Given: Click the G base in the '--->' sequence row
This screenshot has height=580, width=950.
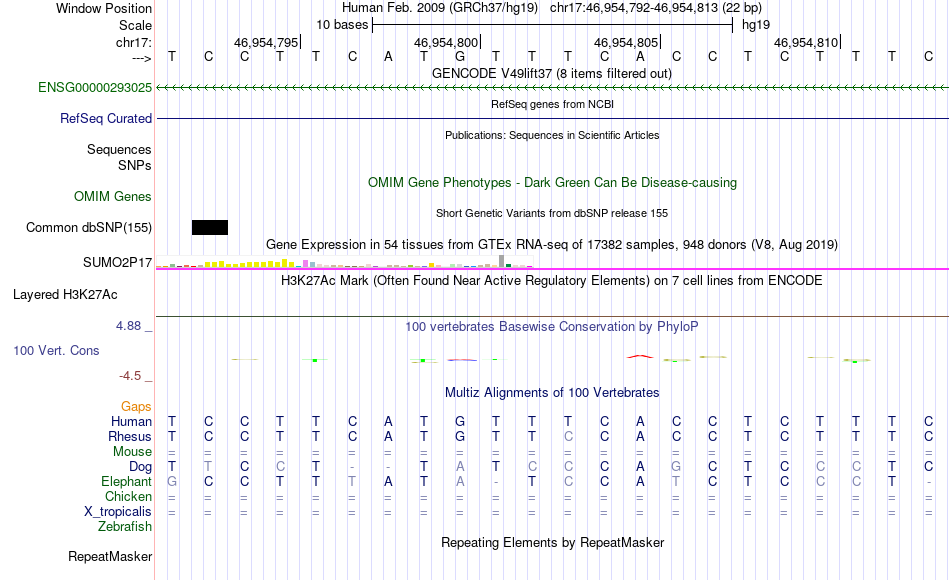Looking at the screenshot, I should tap(460, 56).
